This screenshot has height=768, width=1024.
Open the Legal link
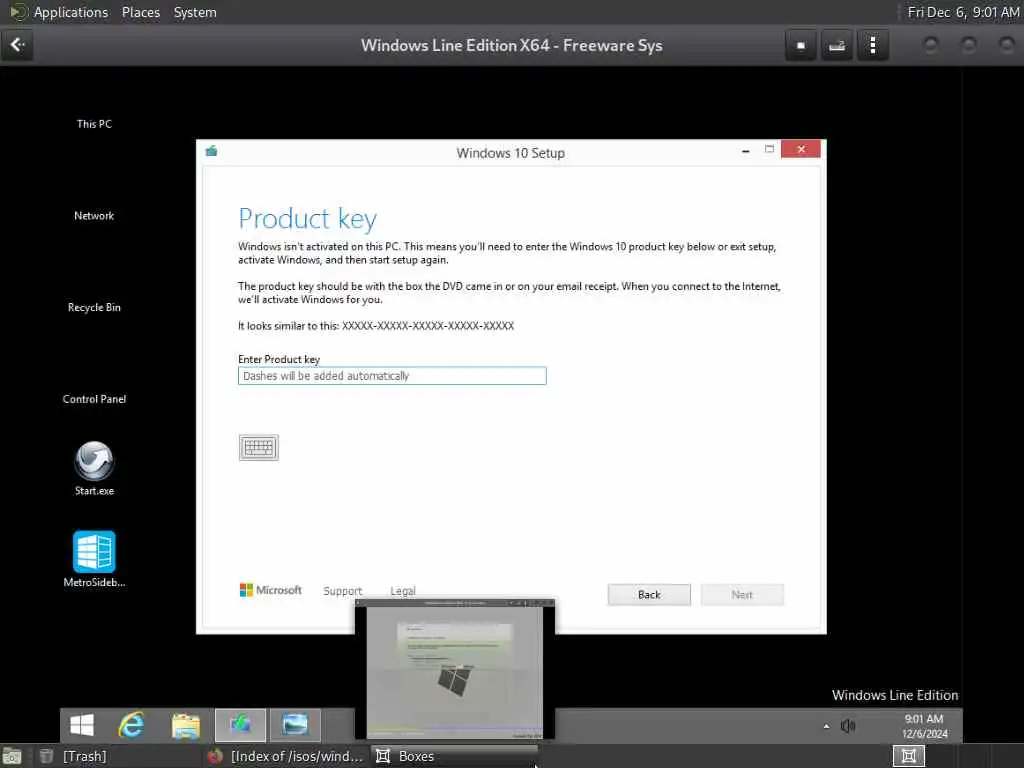(x=402, y=590)
